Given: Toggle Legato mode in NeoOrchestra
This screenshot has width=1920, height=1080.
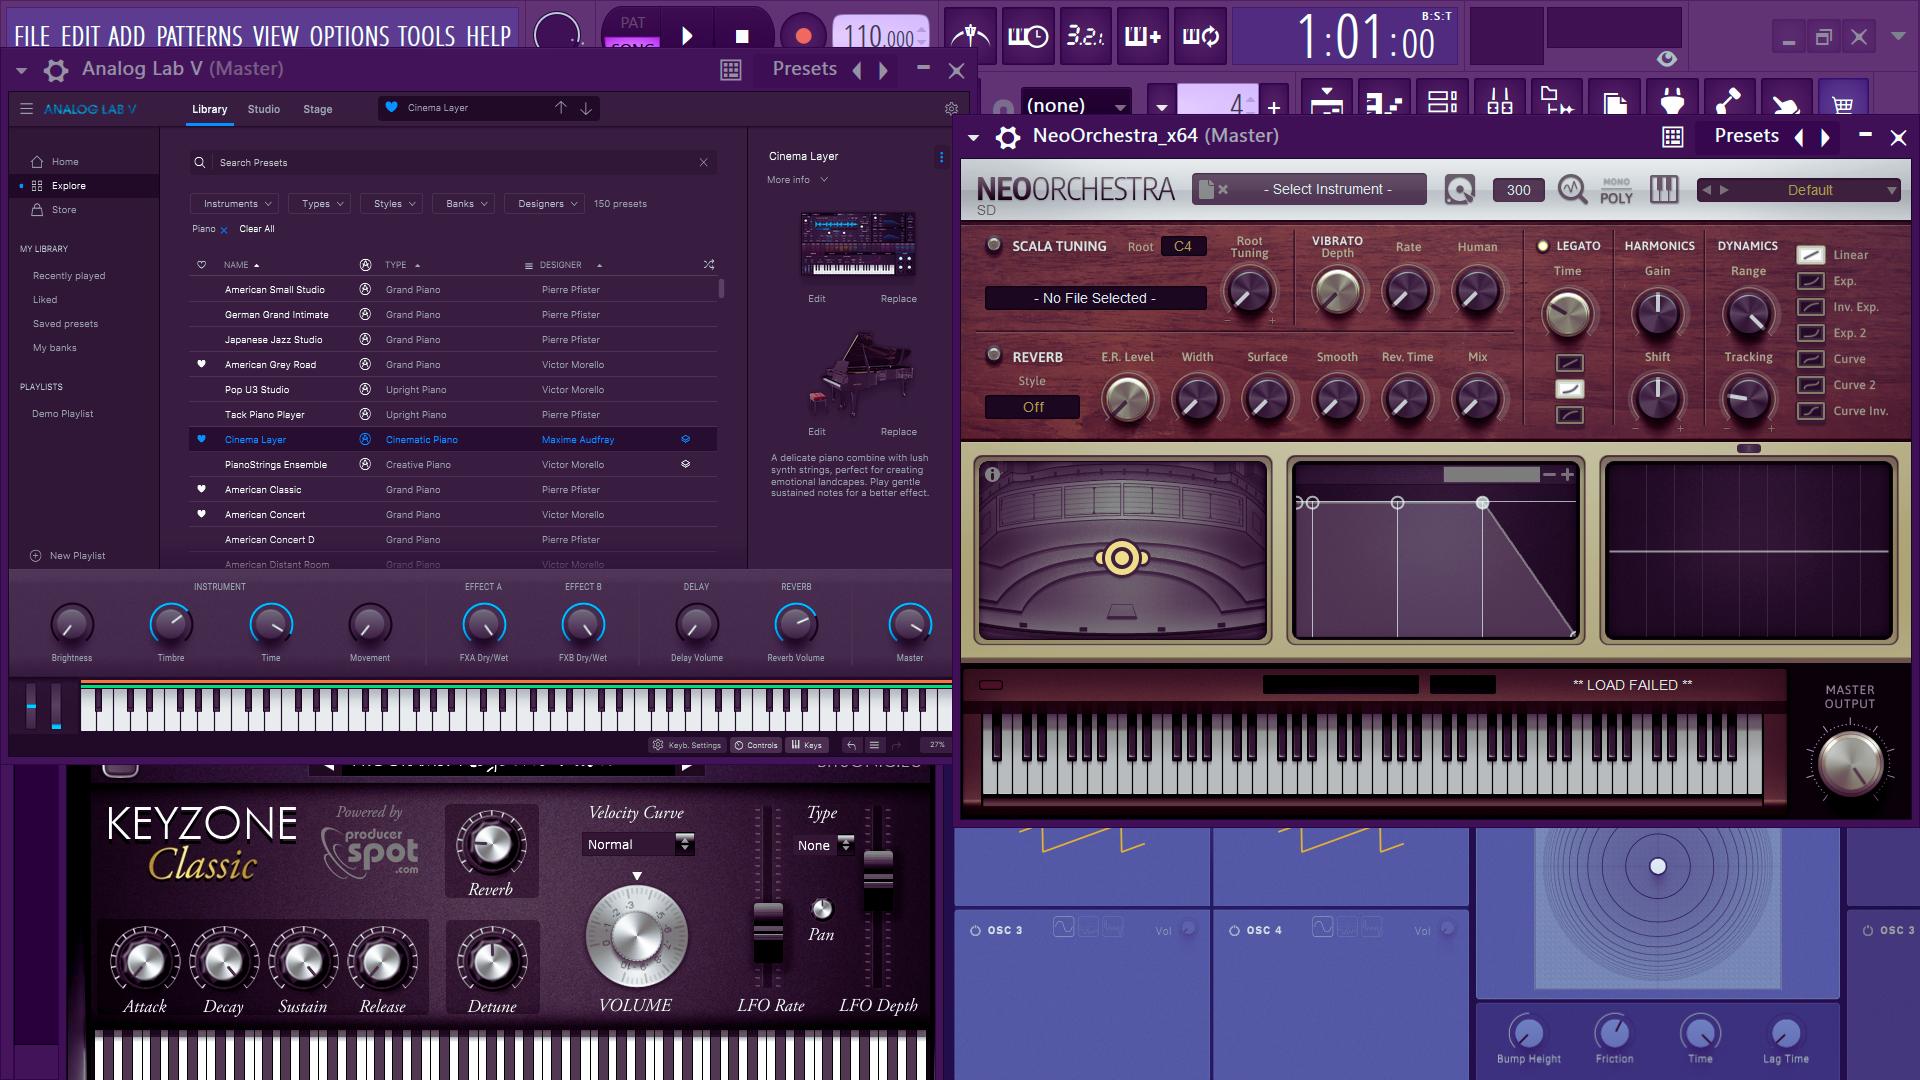Looking at the screenshot, I should 1543,246.
